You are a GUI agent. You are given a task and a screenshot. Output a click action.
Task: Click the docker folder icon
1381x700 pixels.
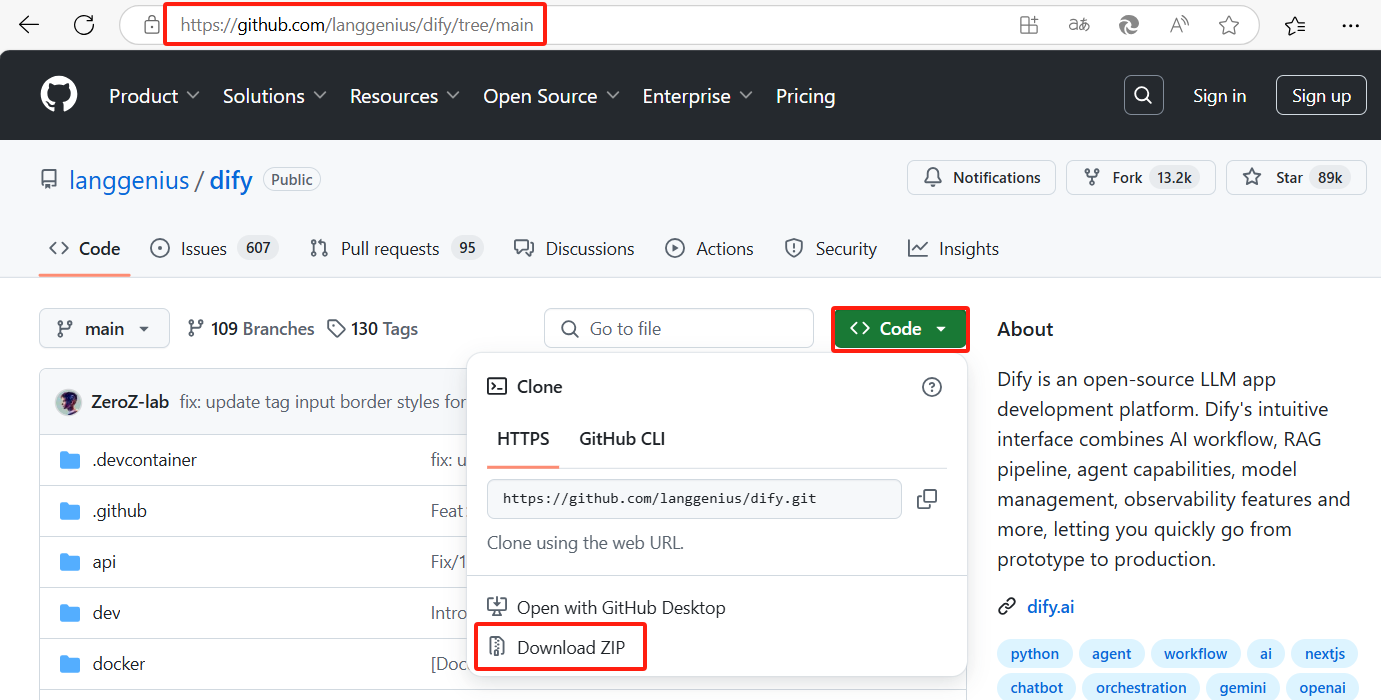pyautogui.click(x=70, y=664)
